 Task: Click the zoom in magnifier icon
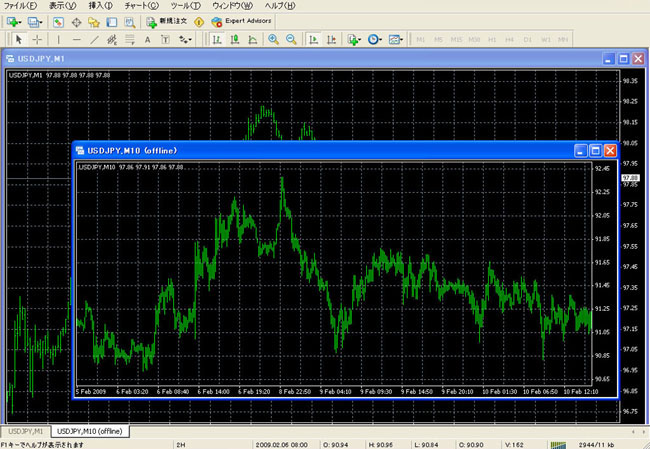[273, 39]
